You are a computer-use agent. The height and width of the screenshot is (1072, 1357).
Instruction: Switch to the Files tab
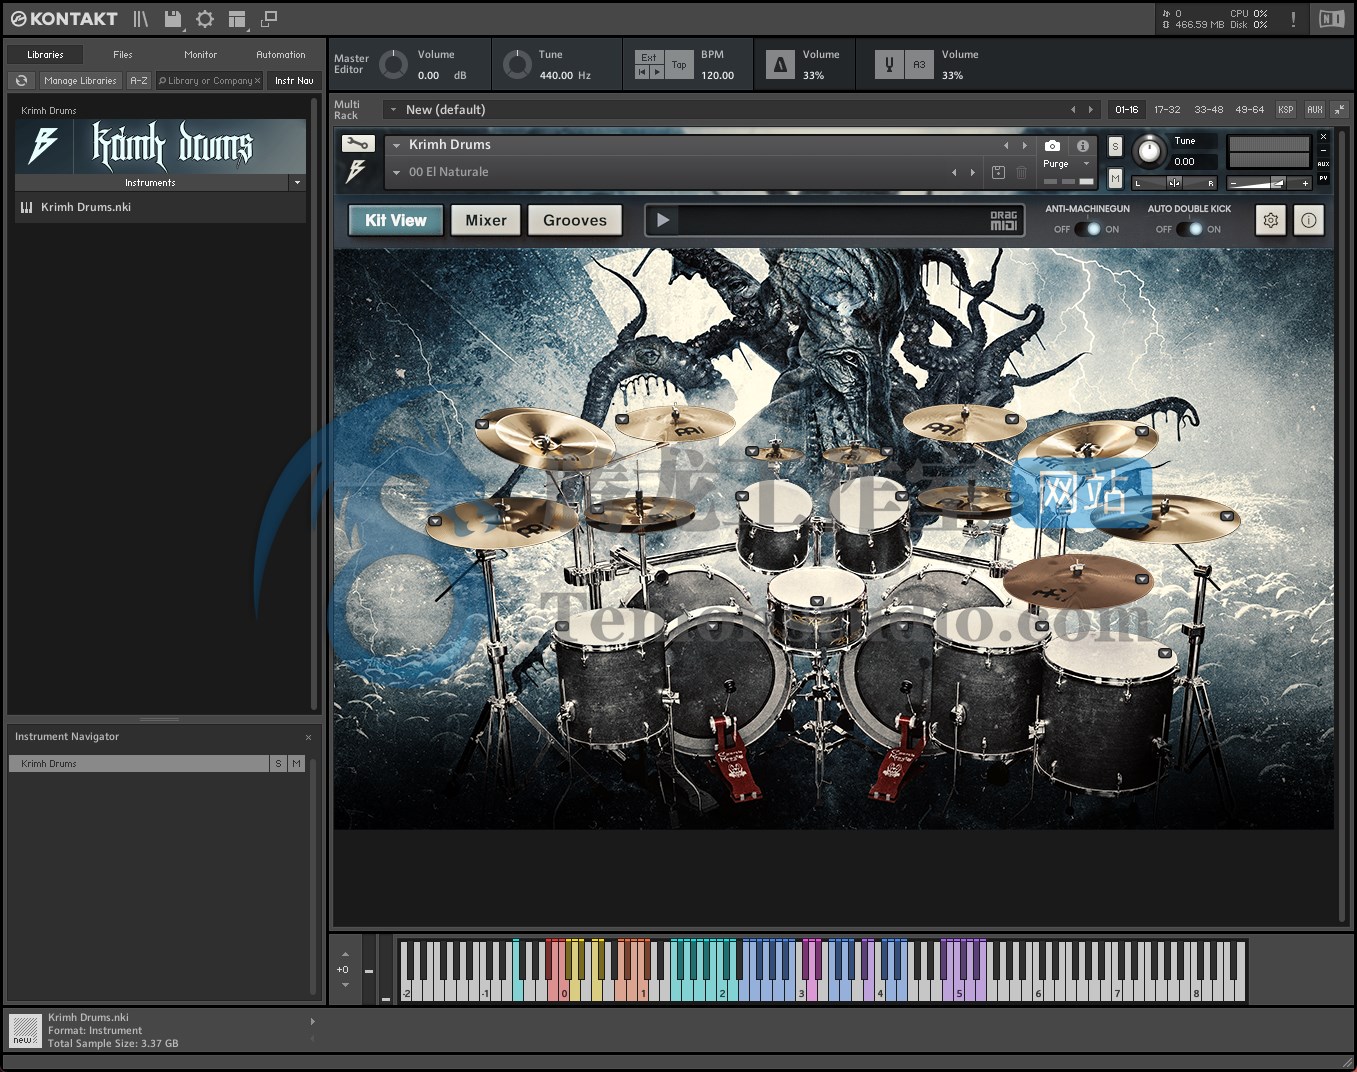[123, 55]
